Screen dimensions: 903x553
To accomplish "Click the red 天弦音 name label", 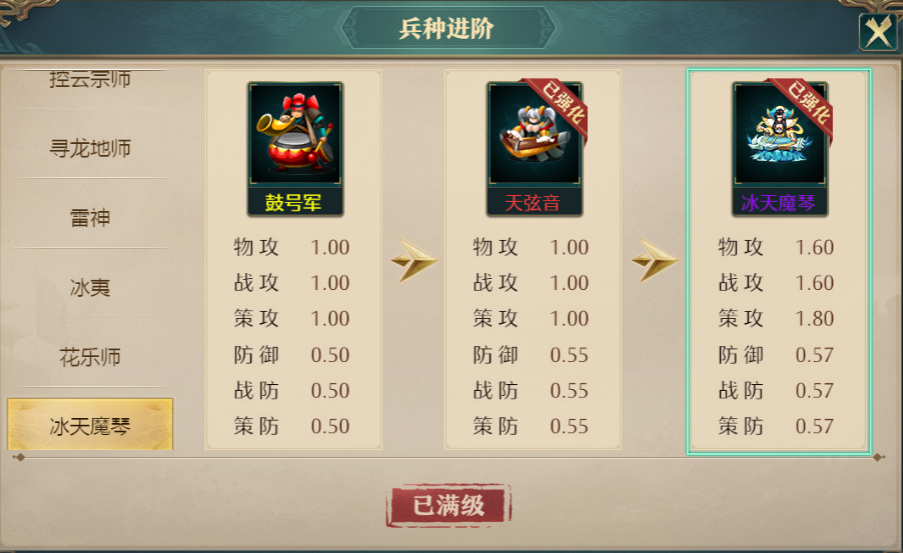I will pyautogui.click(x=534, y=203).
